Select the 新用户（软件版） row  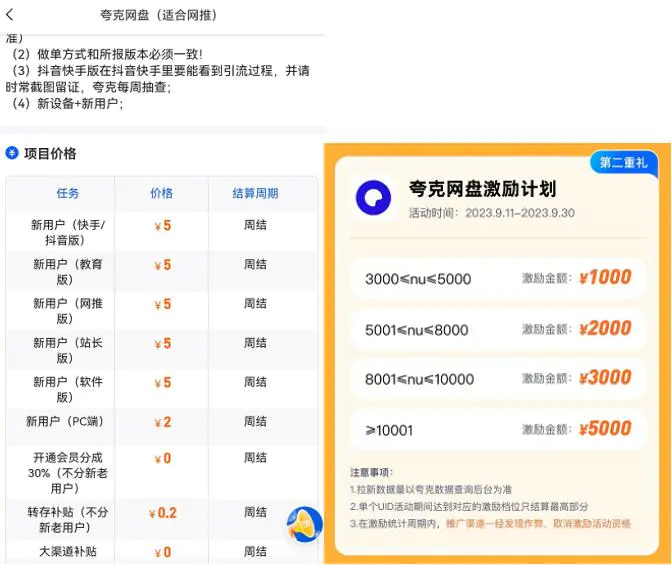click(x=162, y=389)
